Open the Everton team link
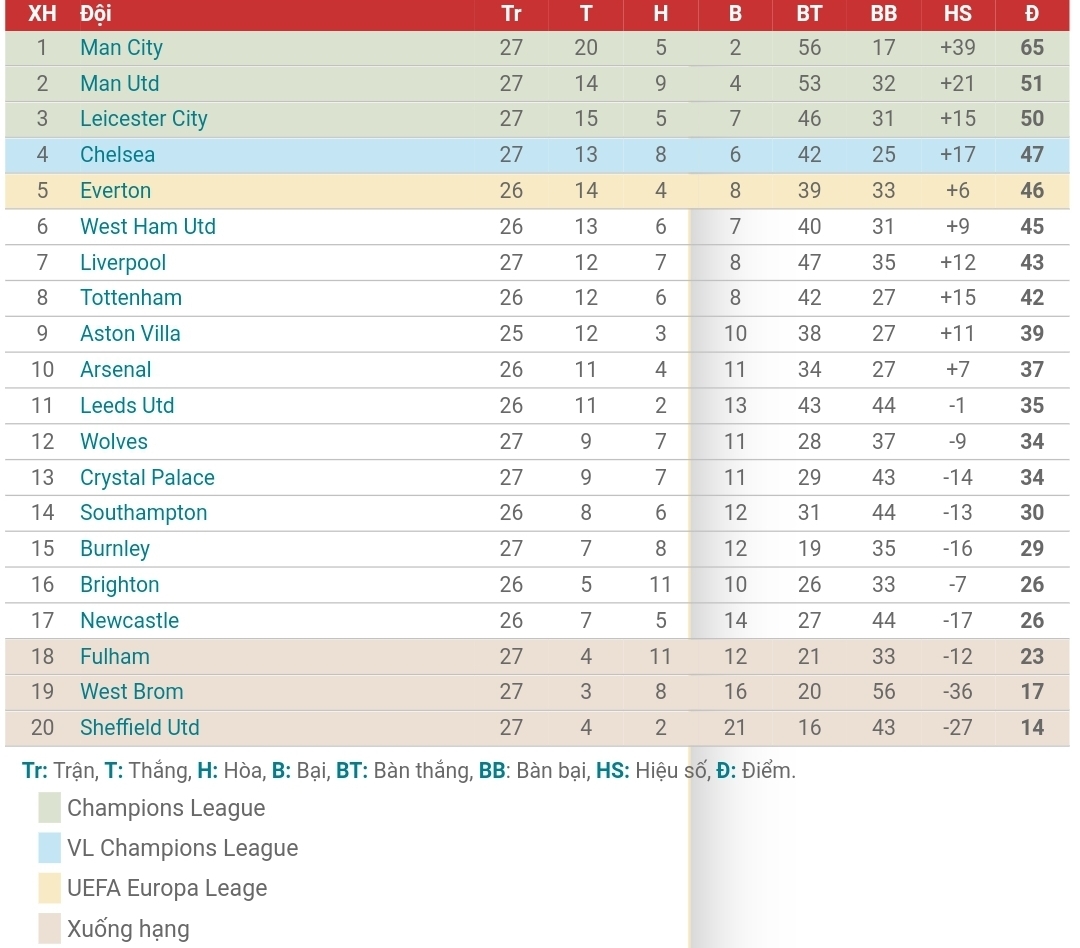 pyautogui.click(x=115, y=191)
